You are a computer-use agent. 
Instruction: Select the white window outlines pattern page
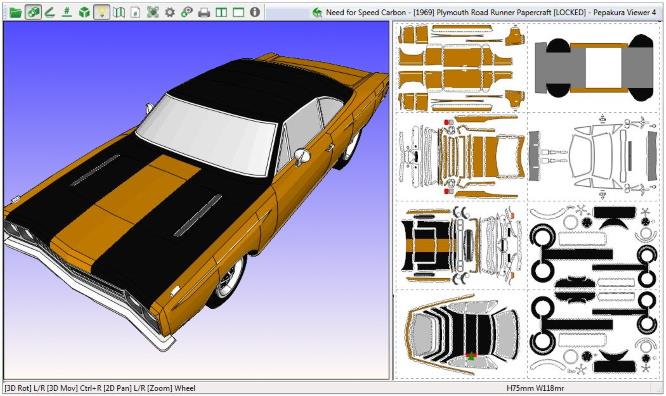click(594, 157)
